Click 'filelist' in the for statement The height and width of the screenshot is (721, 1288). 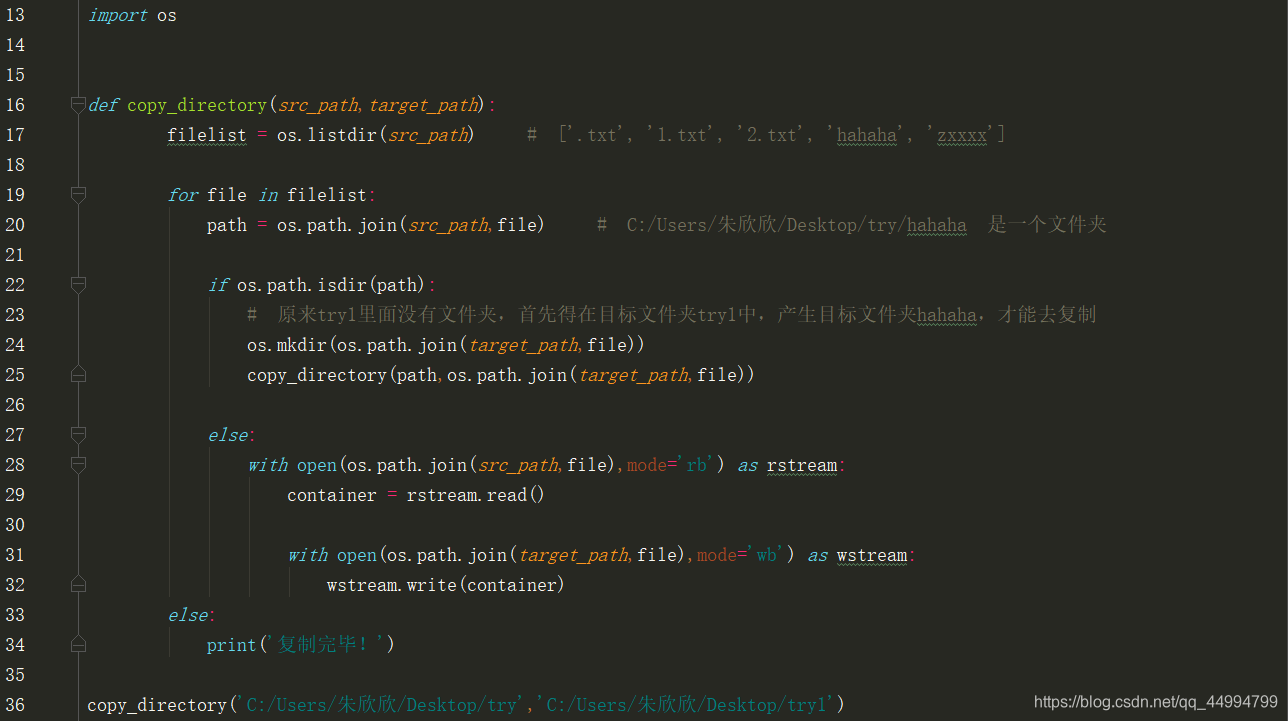coord(327,195)
